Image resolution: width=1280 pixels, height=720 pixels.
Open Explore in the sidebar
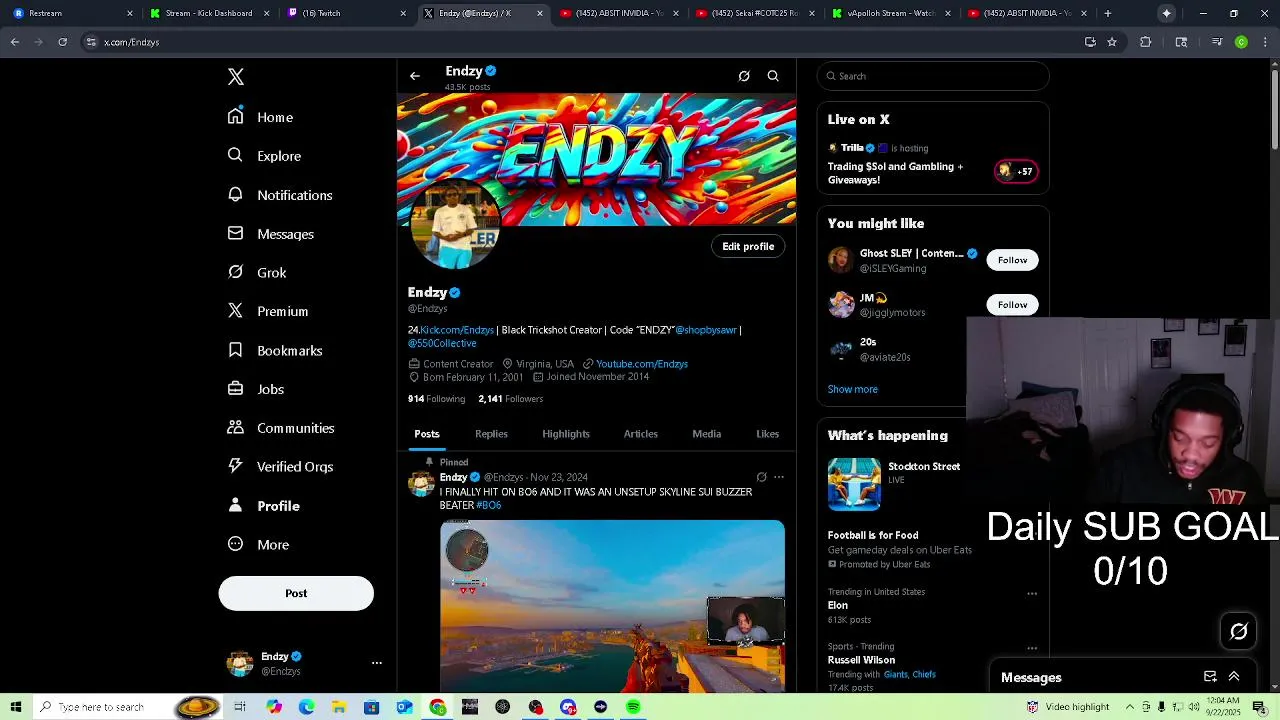tap(264, 156)
